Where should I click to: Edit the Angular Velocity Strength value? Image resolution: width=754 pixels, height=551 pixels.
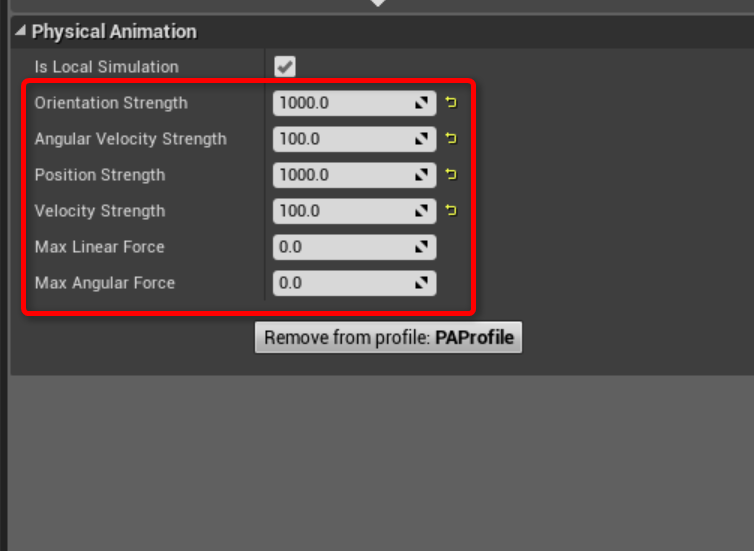click(x=354, y=139)
